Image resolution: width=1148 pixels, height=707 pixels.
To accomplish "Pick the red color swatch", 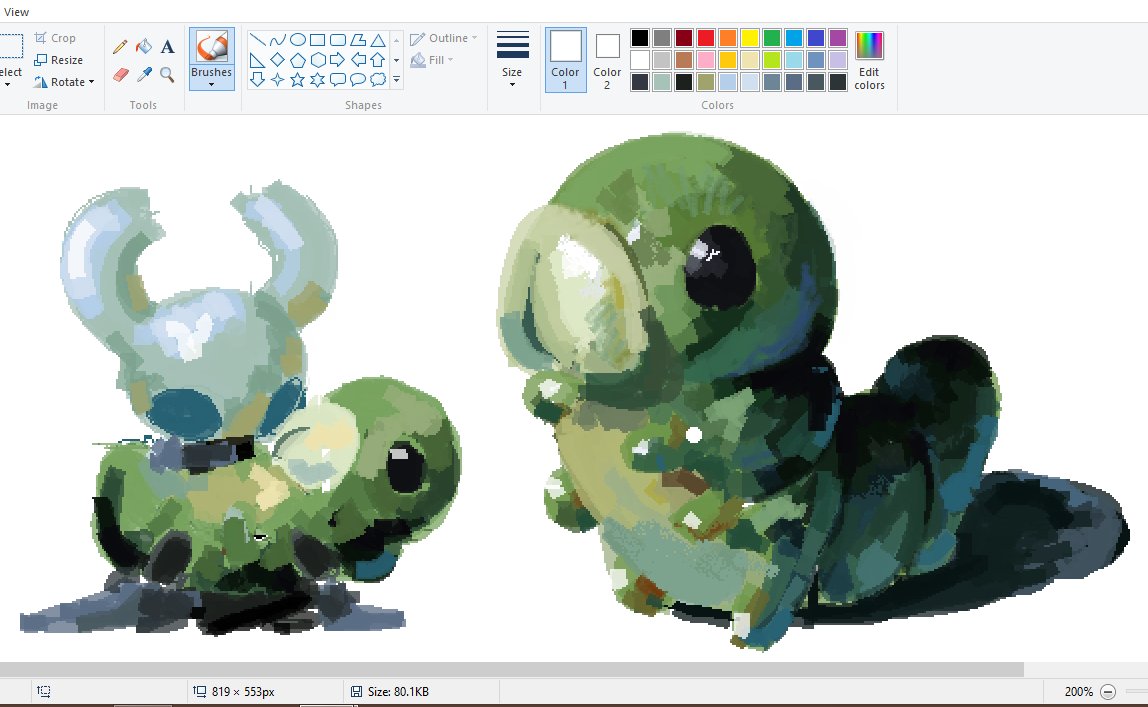I will click(x=706, y=38).
